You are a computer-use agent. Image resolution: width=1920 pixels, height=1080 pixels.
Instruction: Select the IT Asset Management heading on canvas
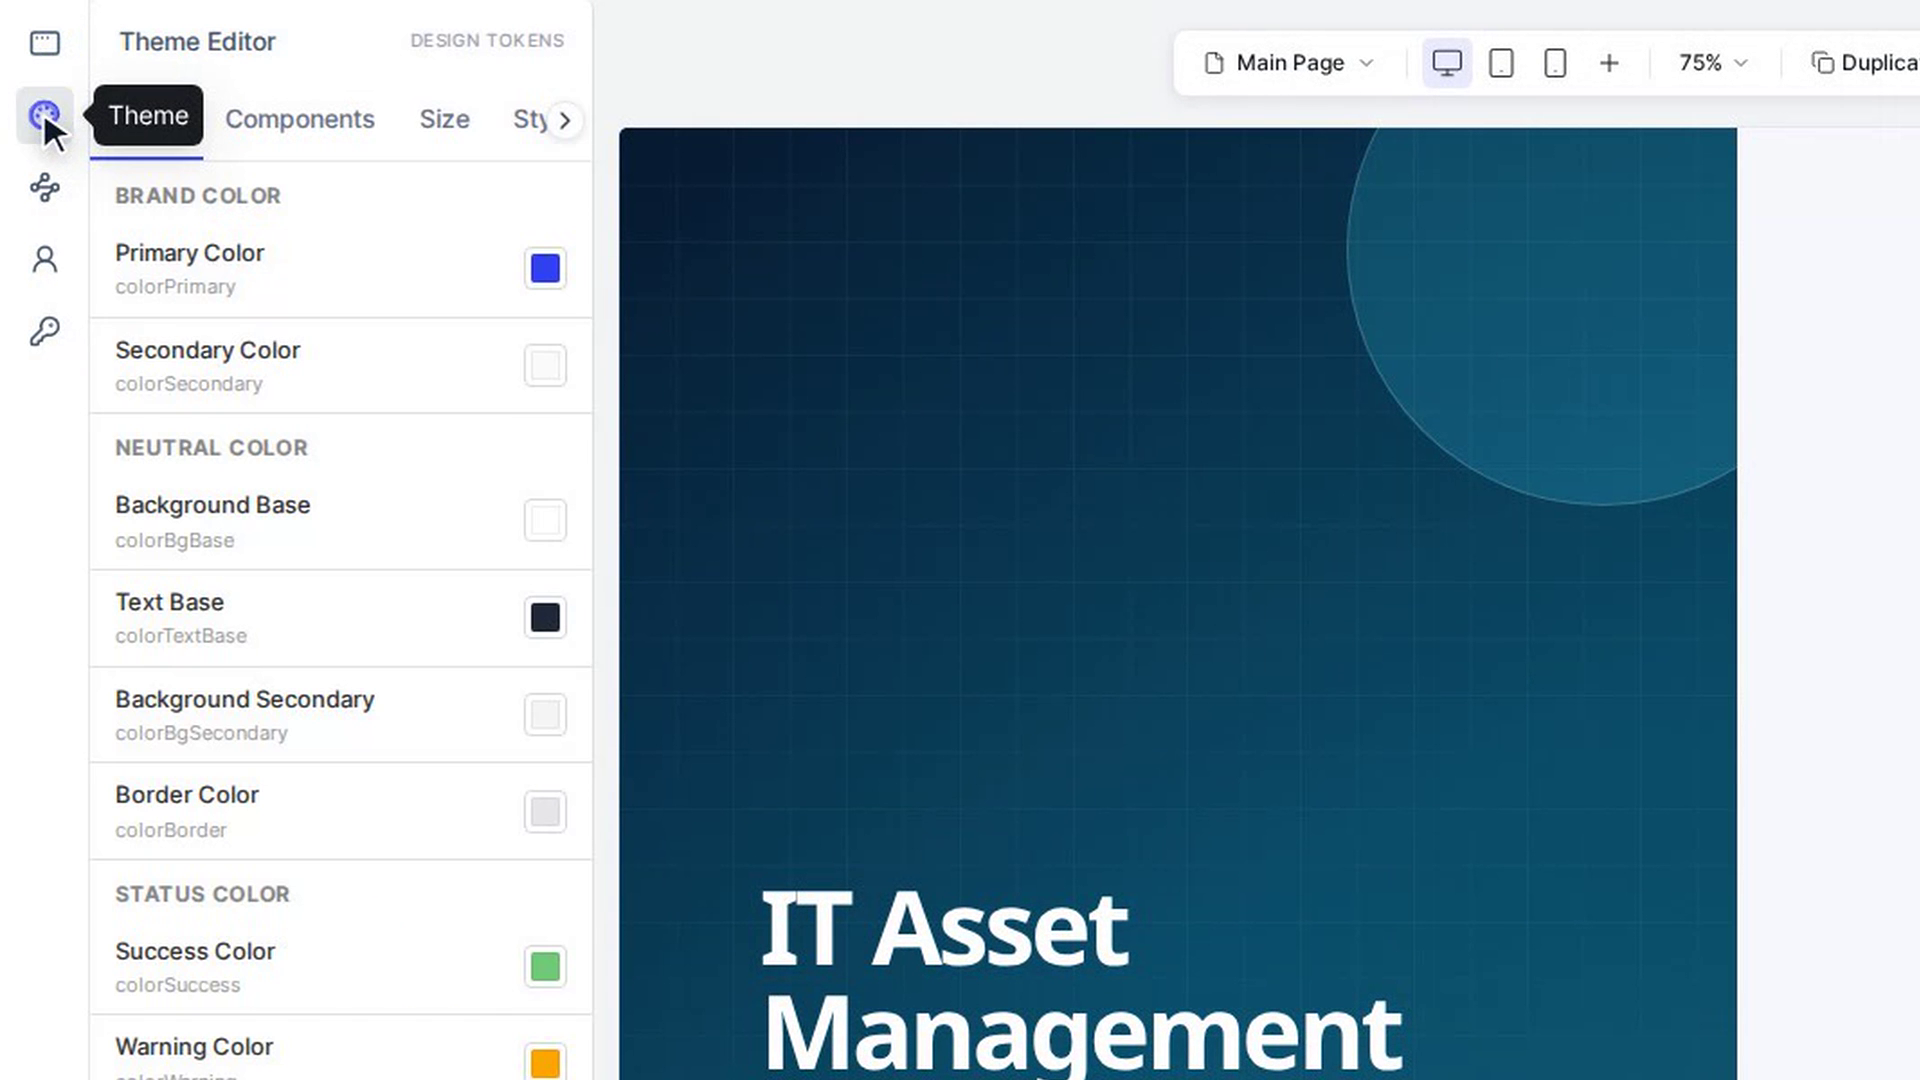pyautogui.click(x=1081, y=980)
